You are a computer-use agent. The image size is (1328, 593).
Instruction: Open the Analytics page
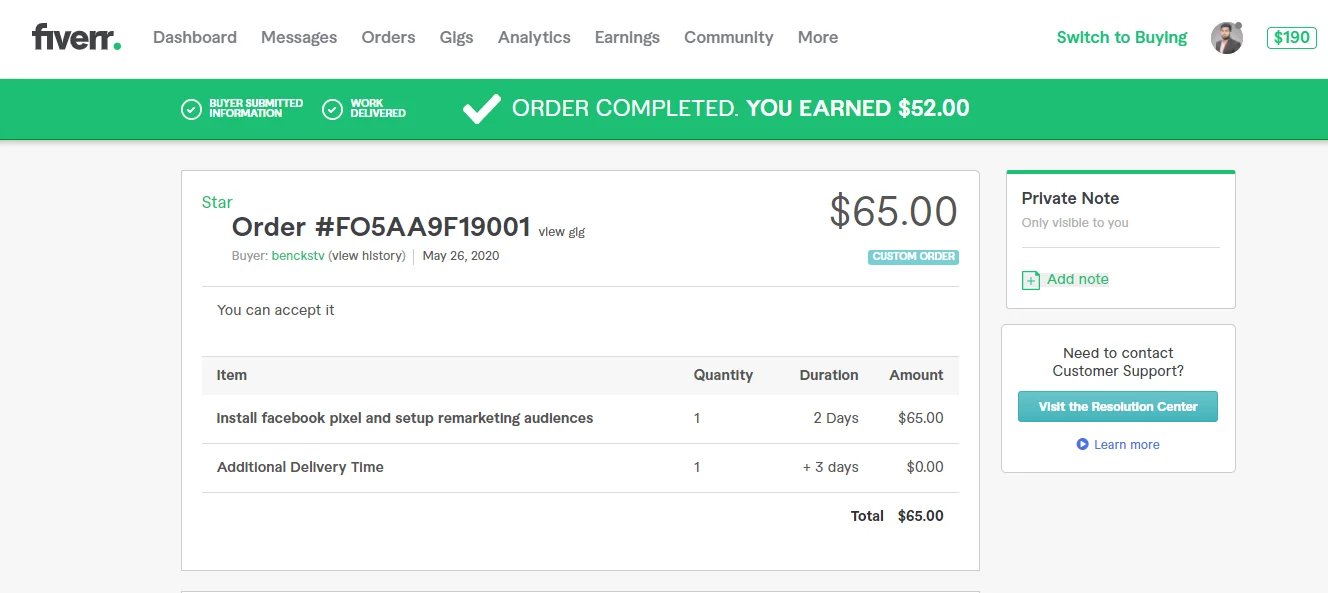[534, 38]
